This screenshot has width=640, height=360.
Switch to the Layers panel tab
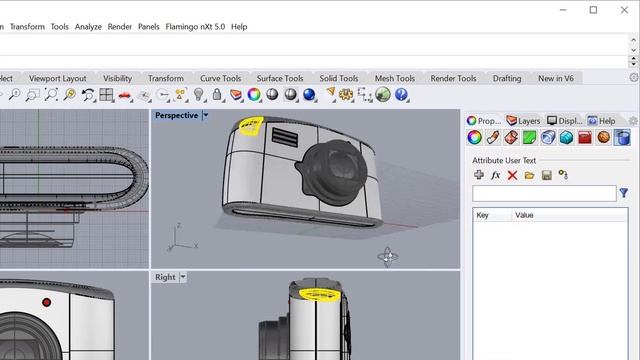tap(523, 121)
